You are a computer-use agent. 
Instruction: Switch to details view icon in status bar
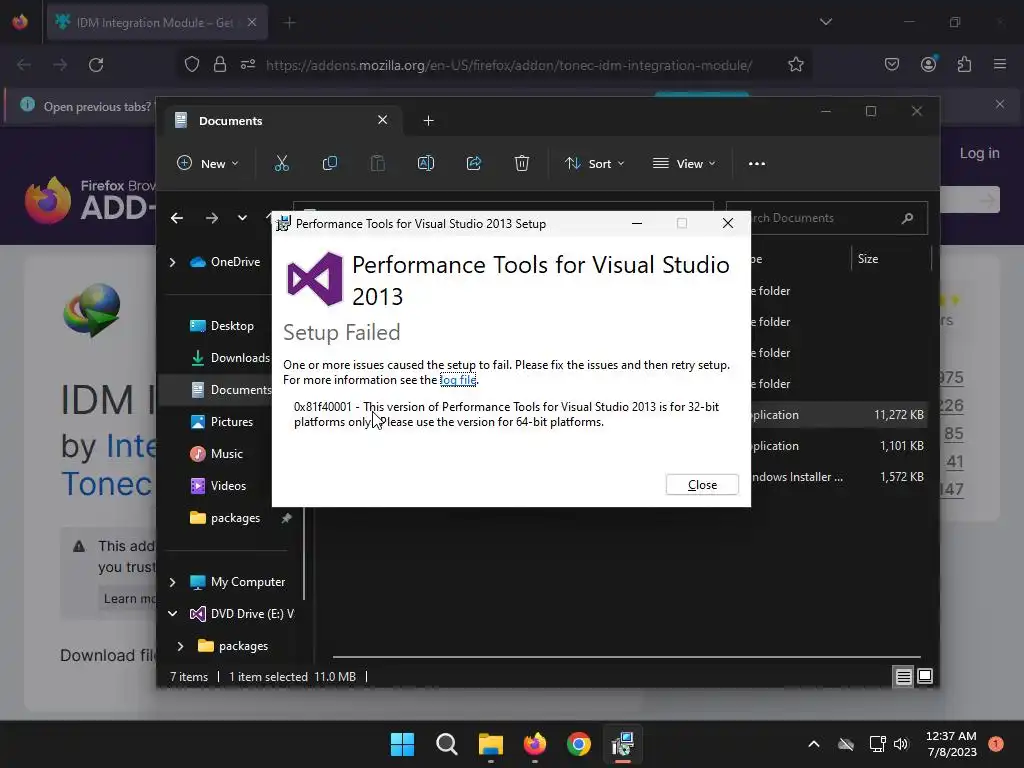click(903, 677)
